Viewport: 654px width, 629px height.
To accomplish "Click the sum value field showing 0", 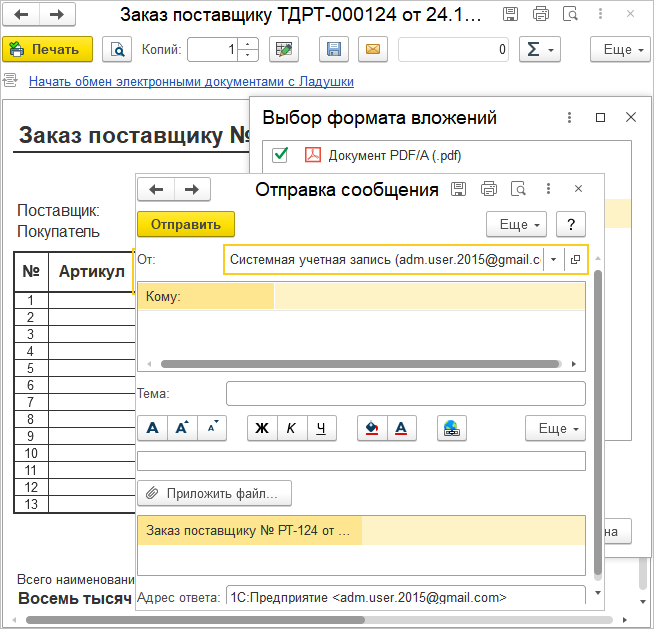I will click(453, 49).
